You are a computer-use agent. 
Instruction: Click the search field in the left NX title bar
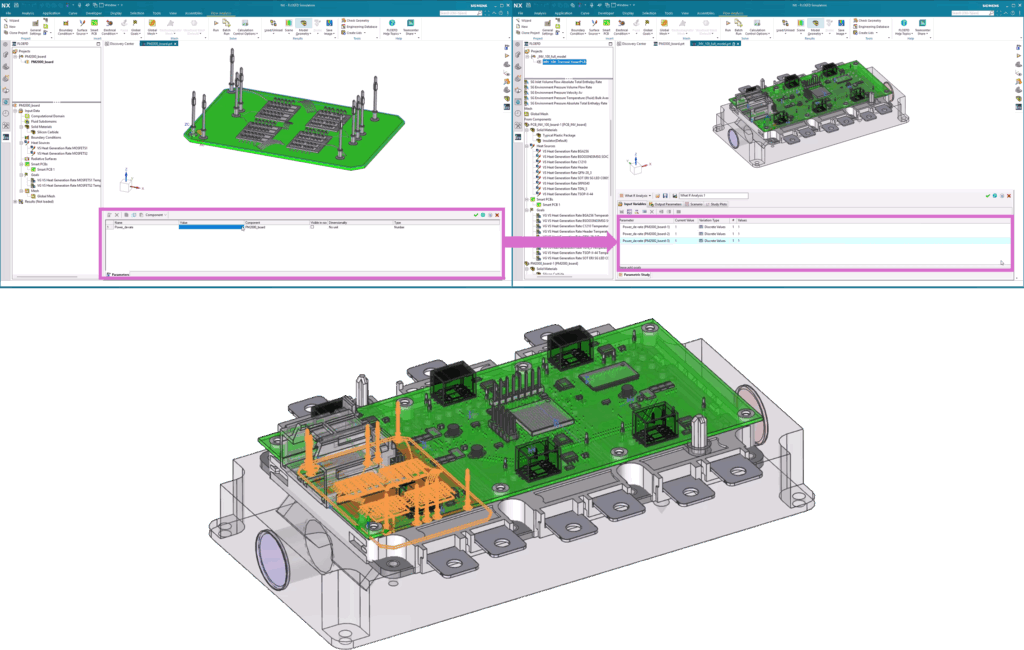point(460,13)
